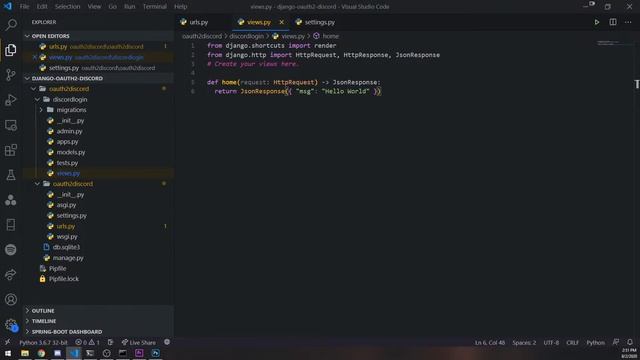
Task: Open the Source Control view icon
Action: point(11,75)
